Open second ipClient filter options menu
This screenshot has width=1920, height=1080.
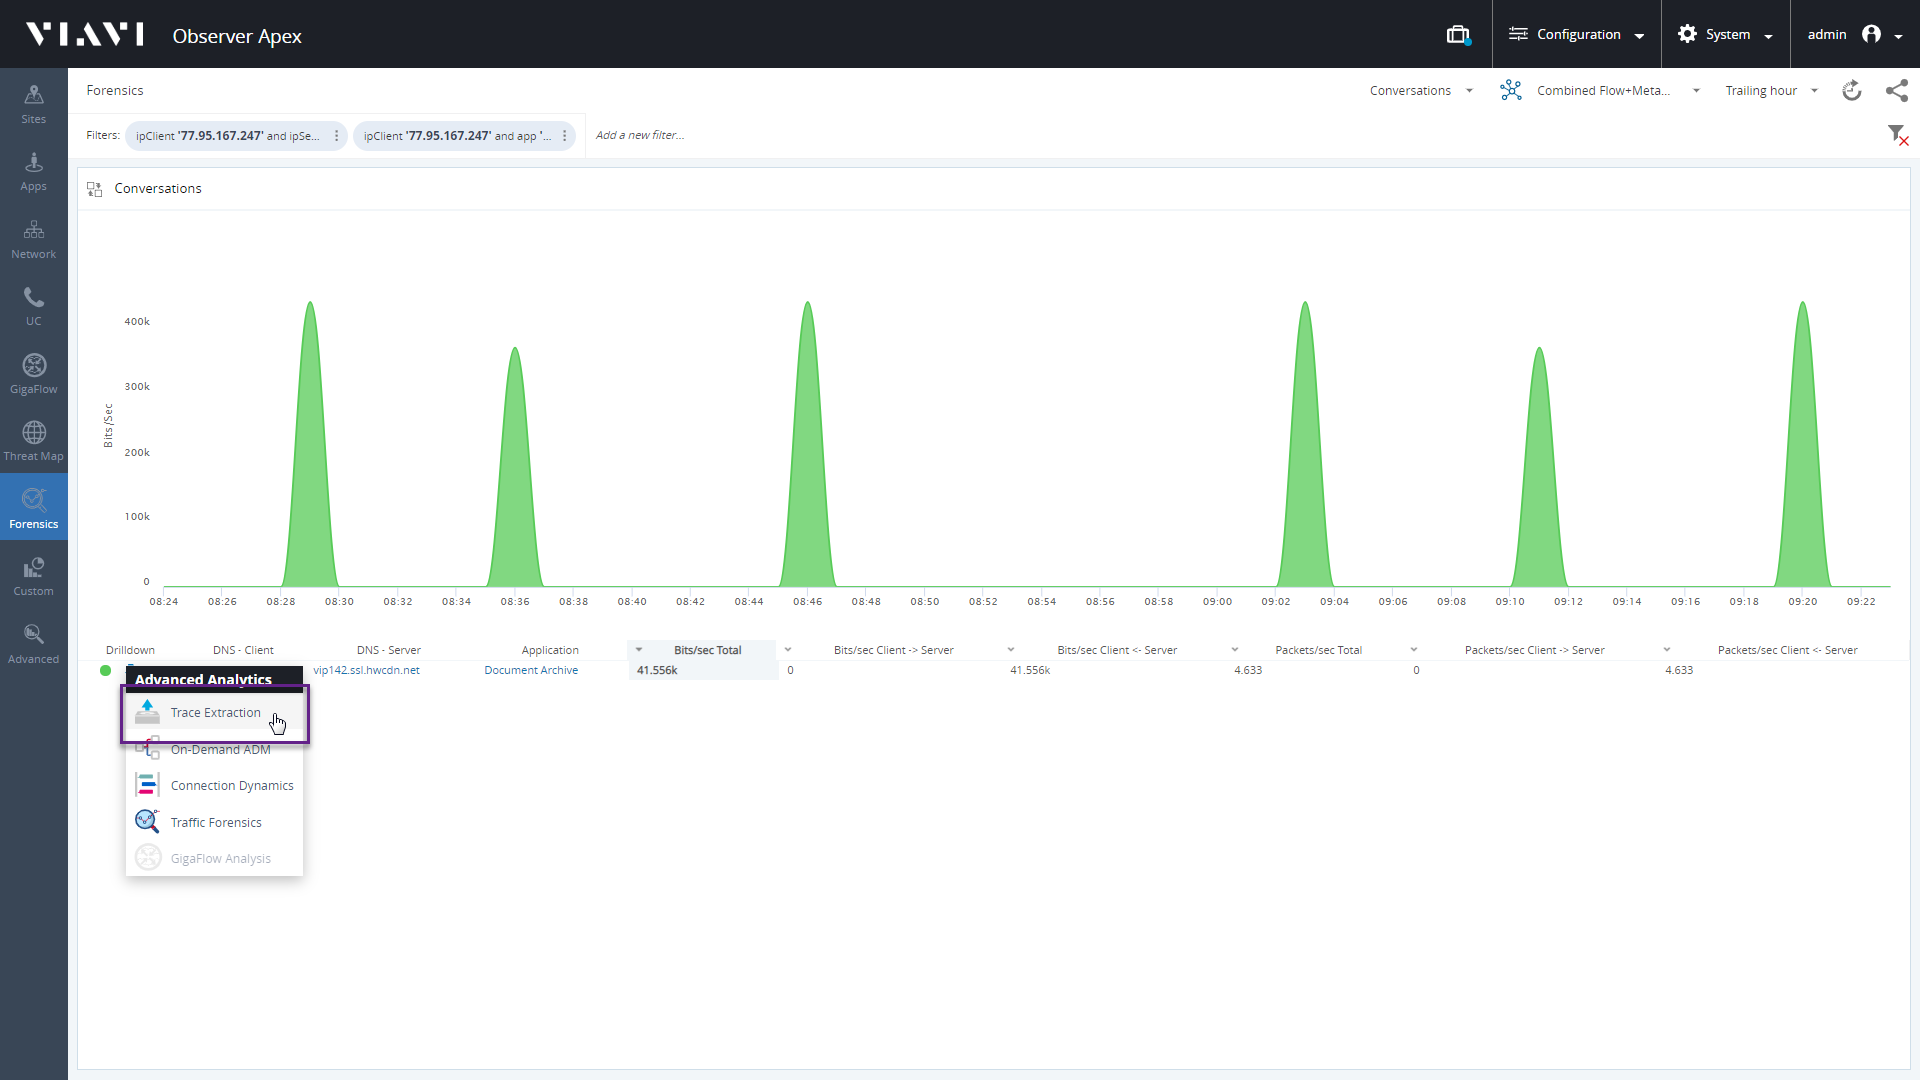565,136
